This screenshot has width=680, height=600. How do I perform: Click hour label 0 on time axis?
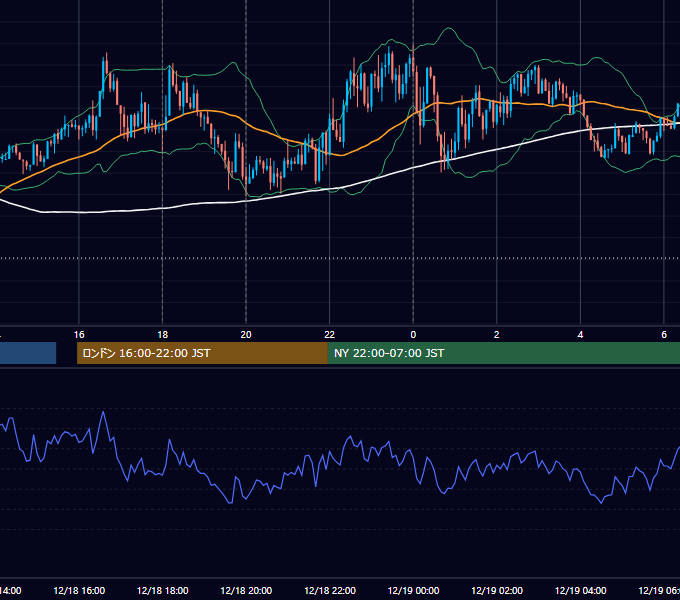[413, 335]
